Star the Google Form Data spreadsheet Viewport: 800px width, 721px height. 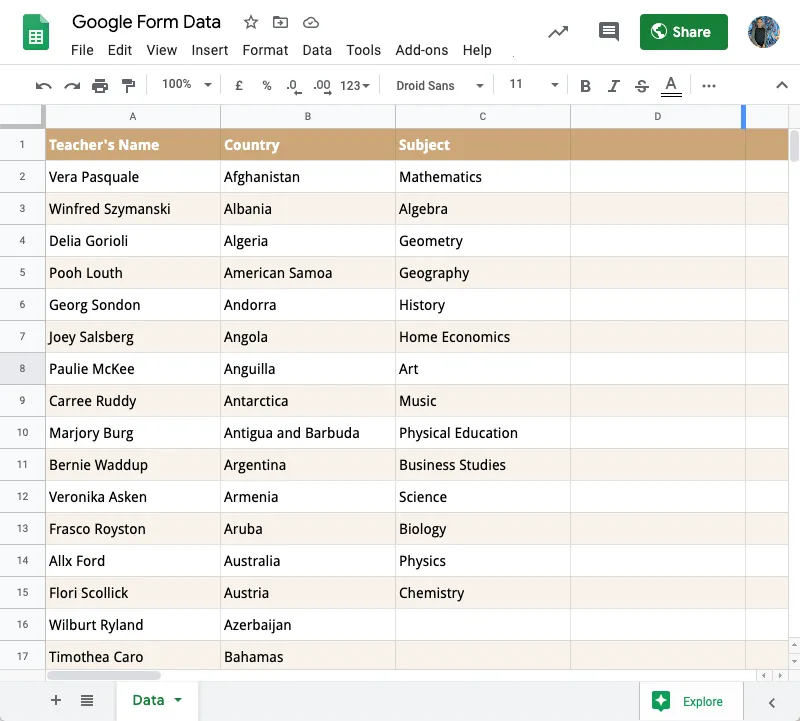coord(248,21)
